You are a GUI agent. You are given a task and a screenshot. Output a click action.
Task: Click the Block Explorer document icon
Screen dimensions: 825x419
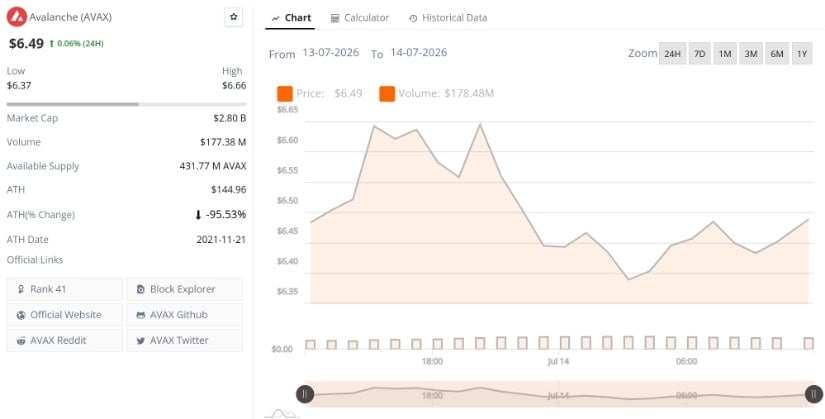(140, 289)
